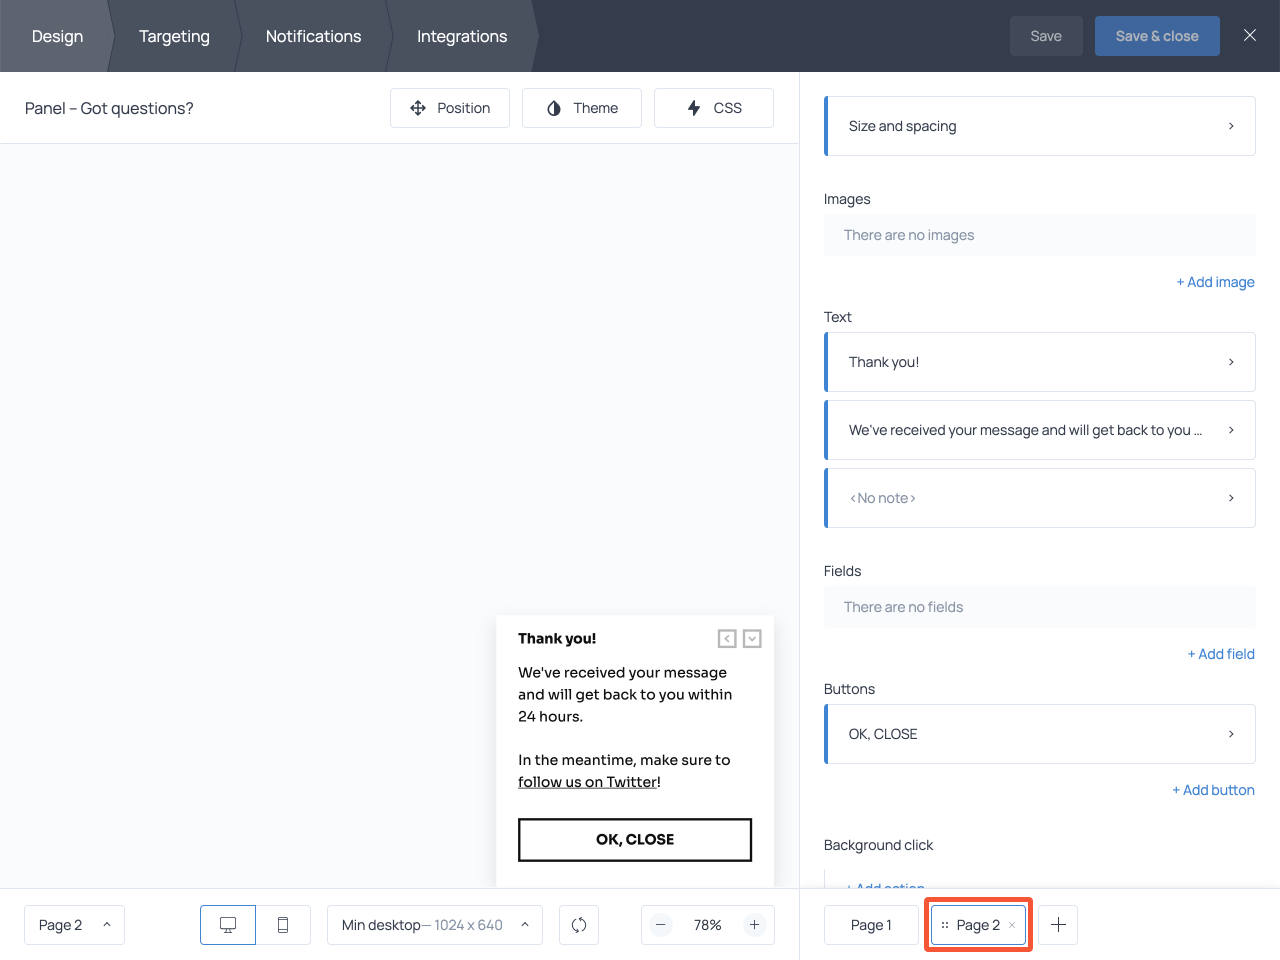Open the Min desktop resolution dropdown
1280x960 pixels.
coord(434,924)
